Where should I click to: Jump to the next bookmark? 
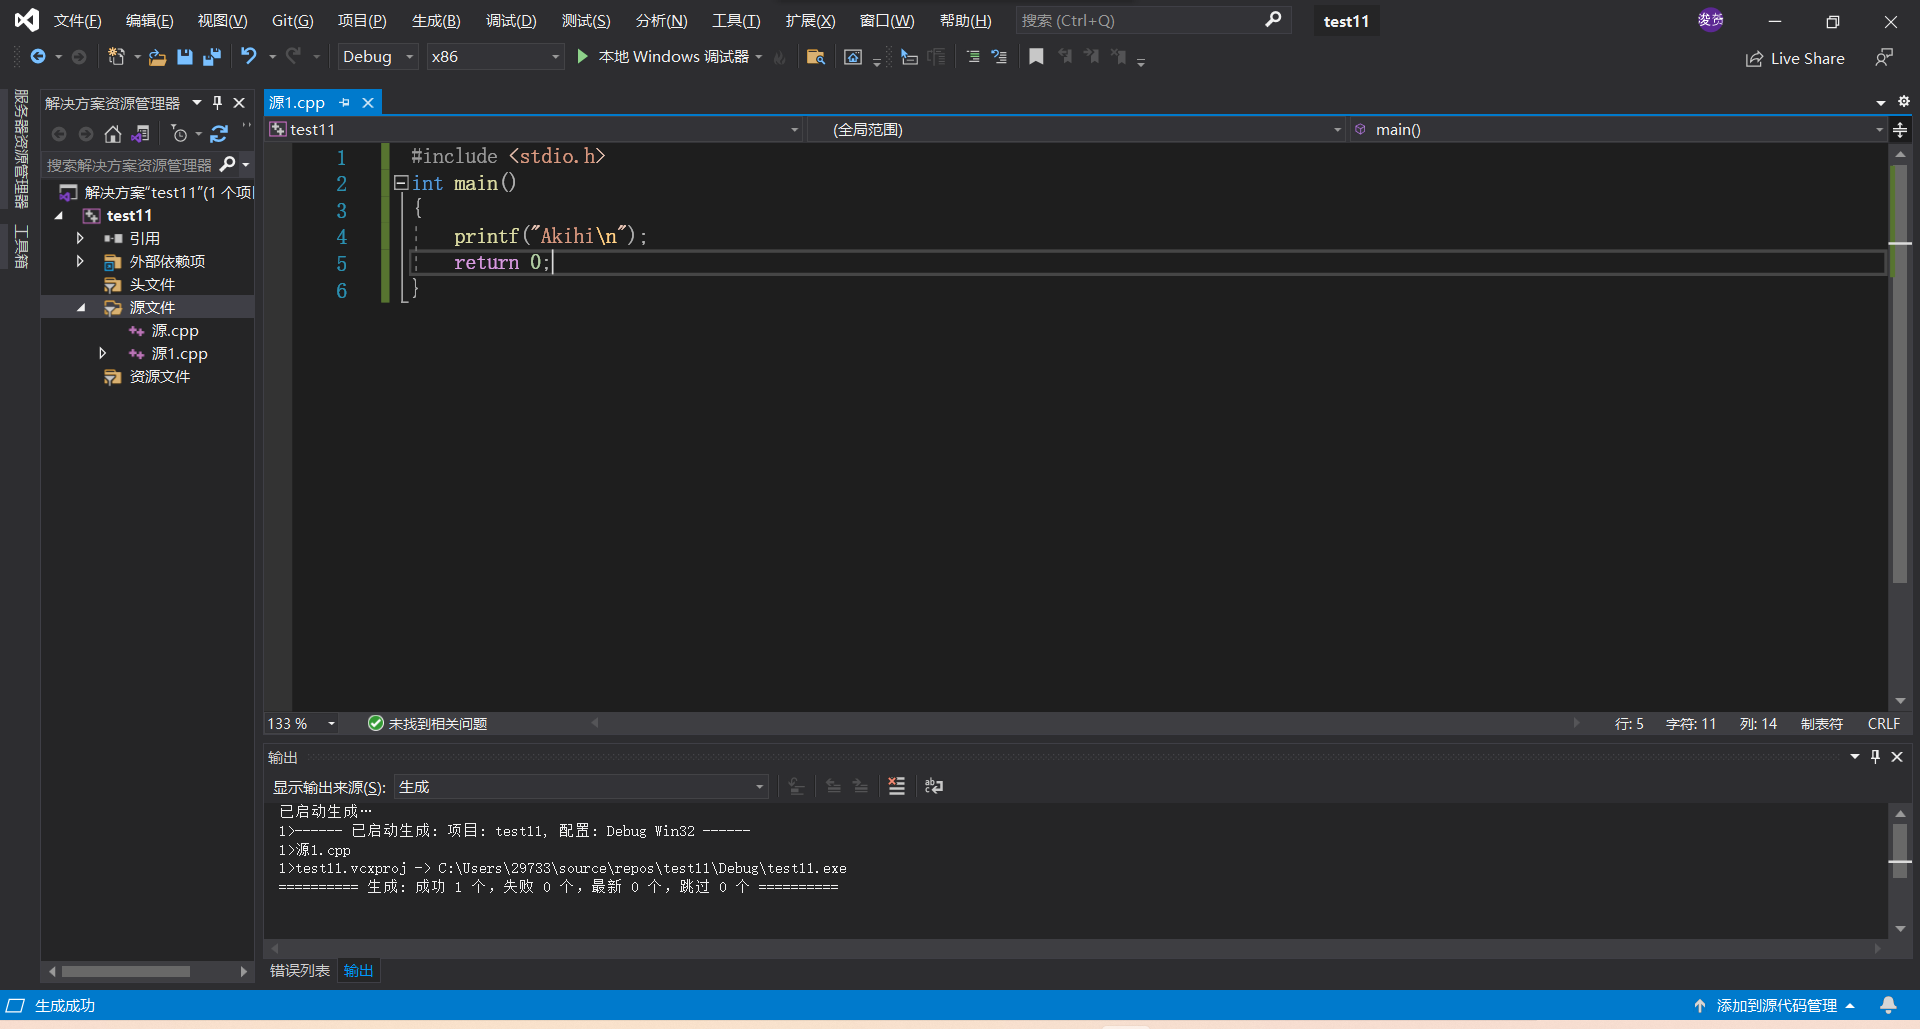(1092, 57)
